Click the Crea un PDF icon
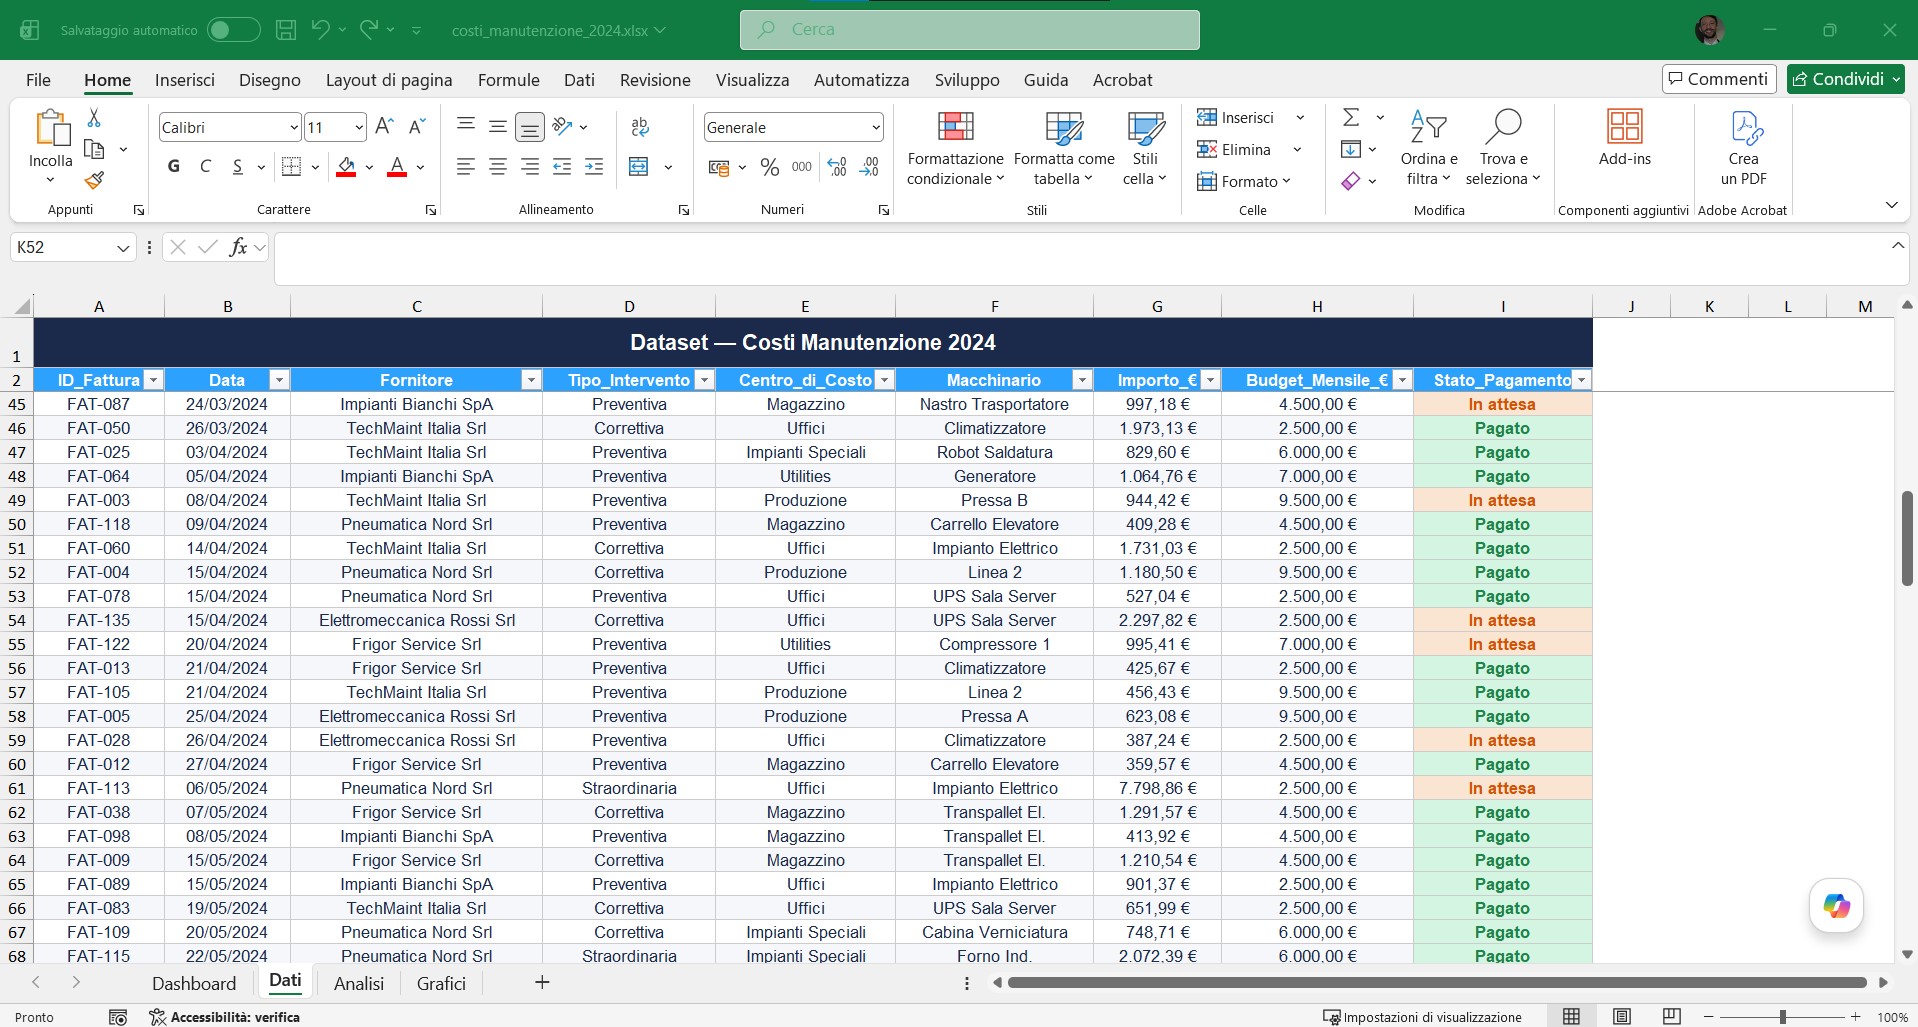The height and width of the screenshot is (1027, 1918). click(x=1744, y=127)
